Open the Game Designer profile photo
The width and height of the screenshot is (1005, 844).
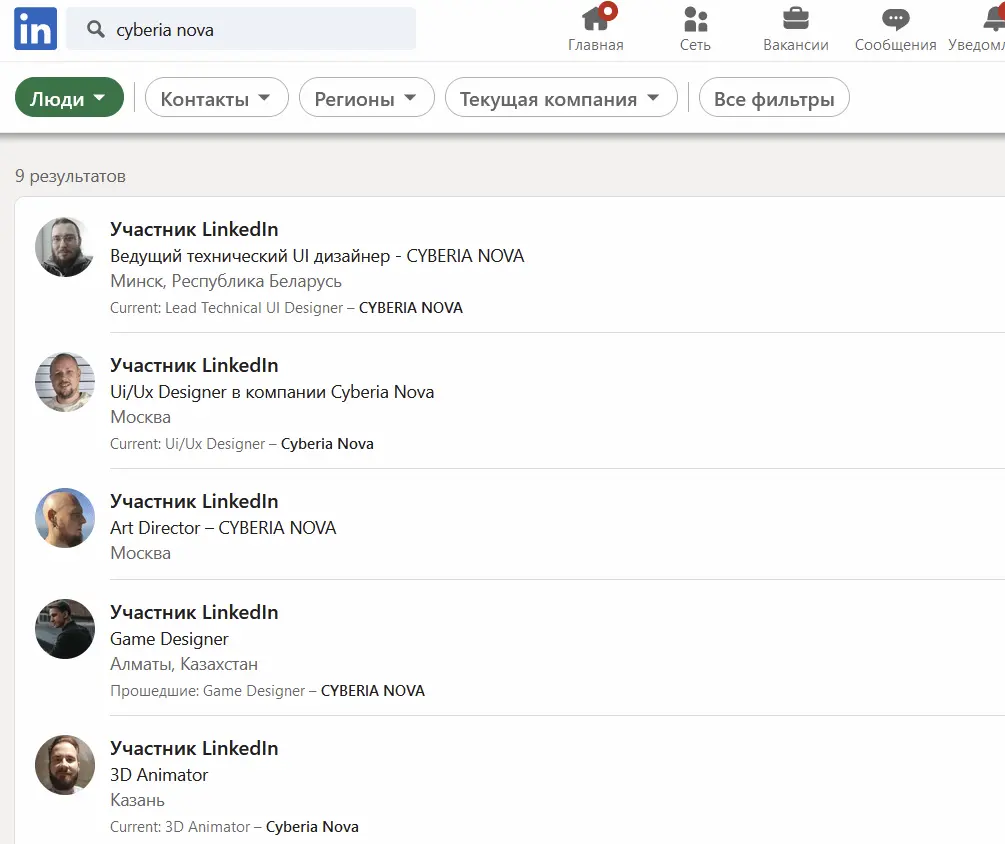65,629
